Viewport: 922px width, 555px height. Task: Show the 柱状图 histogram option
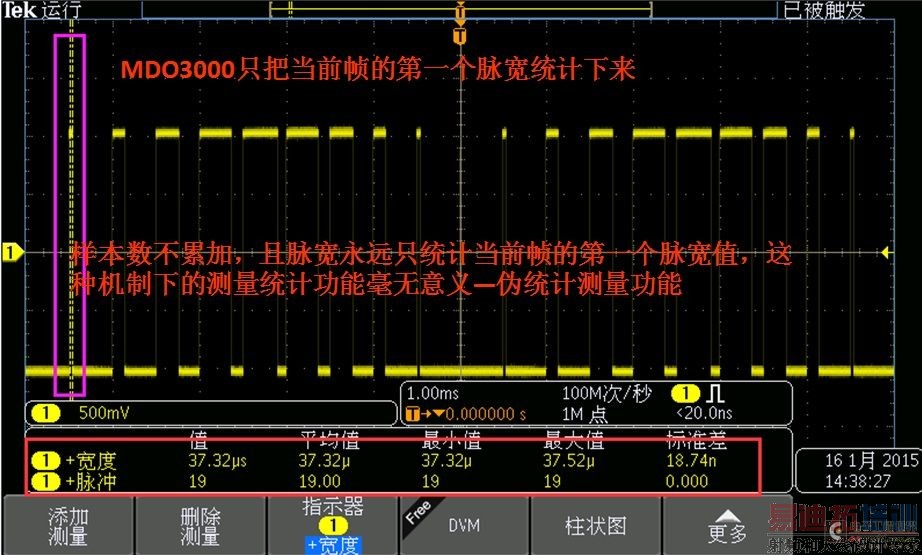[x=596, y=525]
